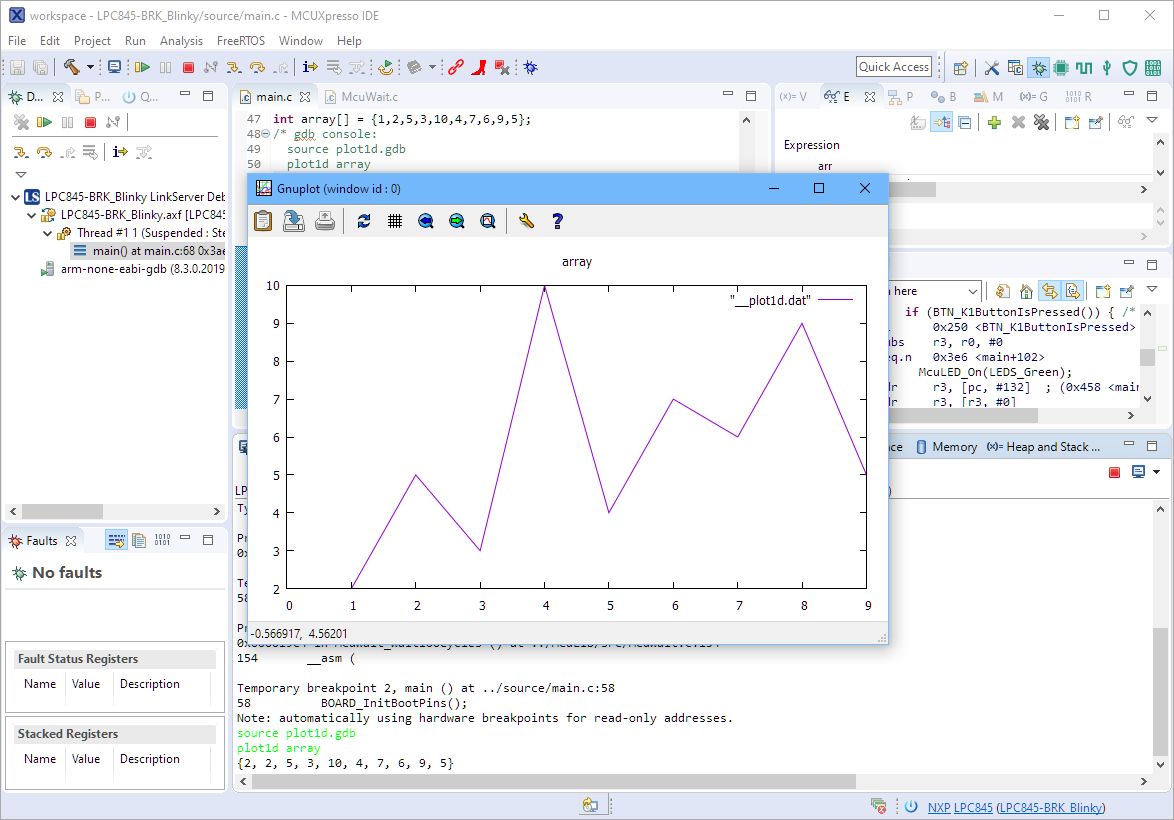Open the LPC845-BRK_Blinky status bar link
Viewport: 1174px width, 820px height.
1050,807
